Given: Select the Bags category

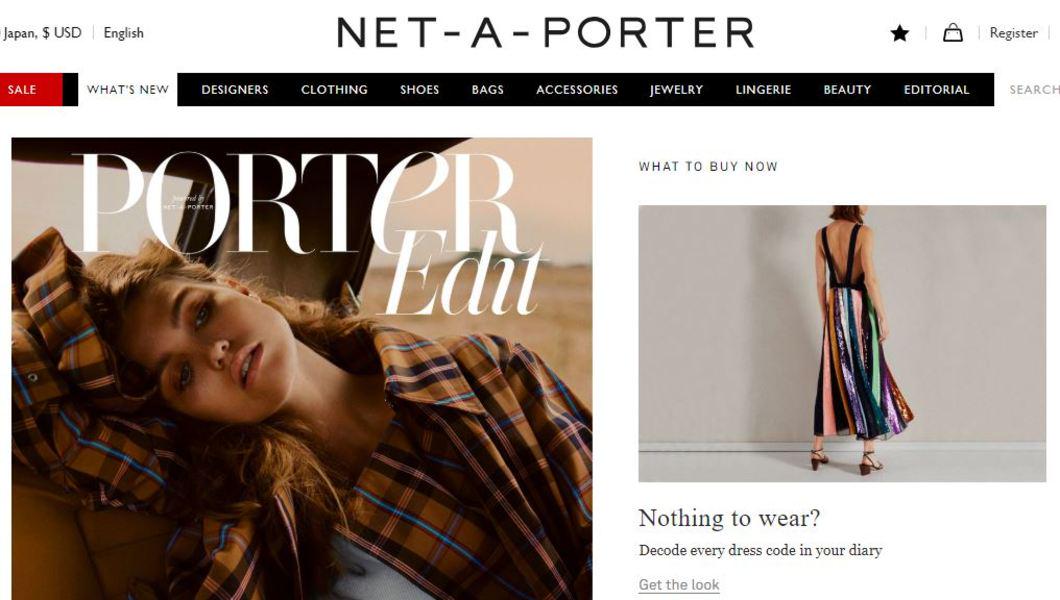Looking at the screenshot, I should pyautogui.click(x=487, y=90).
